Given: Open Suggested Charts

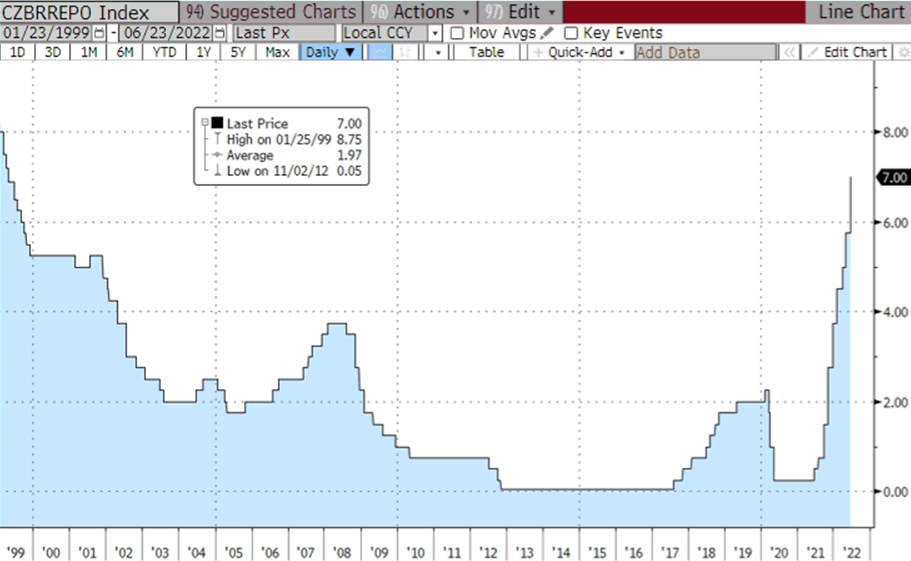Looking at the screenshot, I should [x=271, y=12].
